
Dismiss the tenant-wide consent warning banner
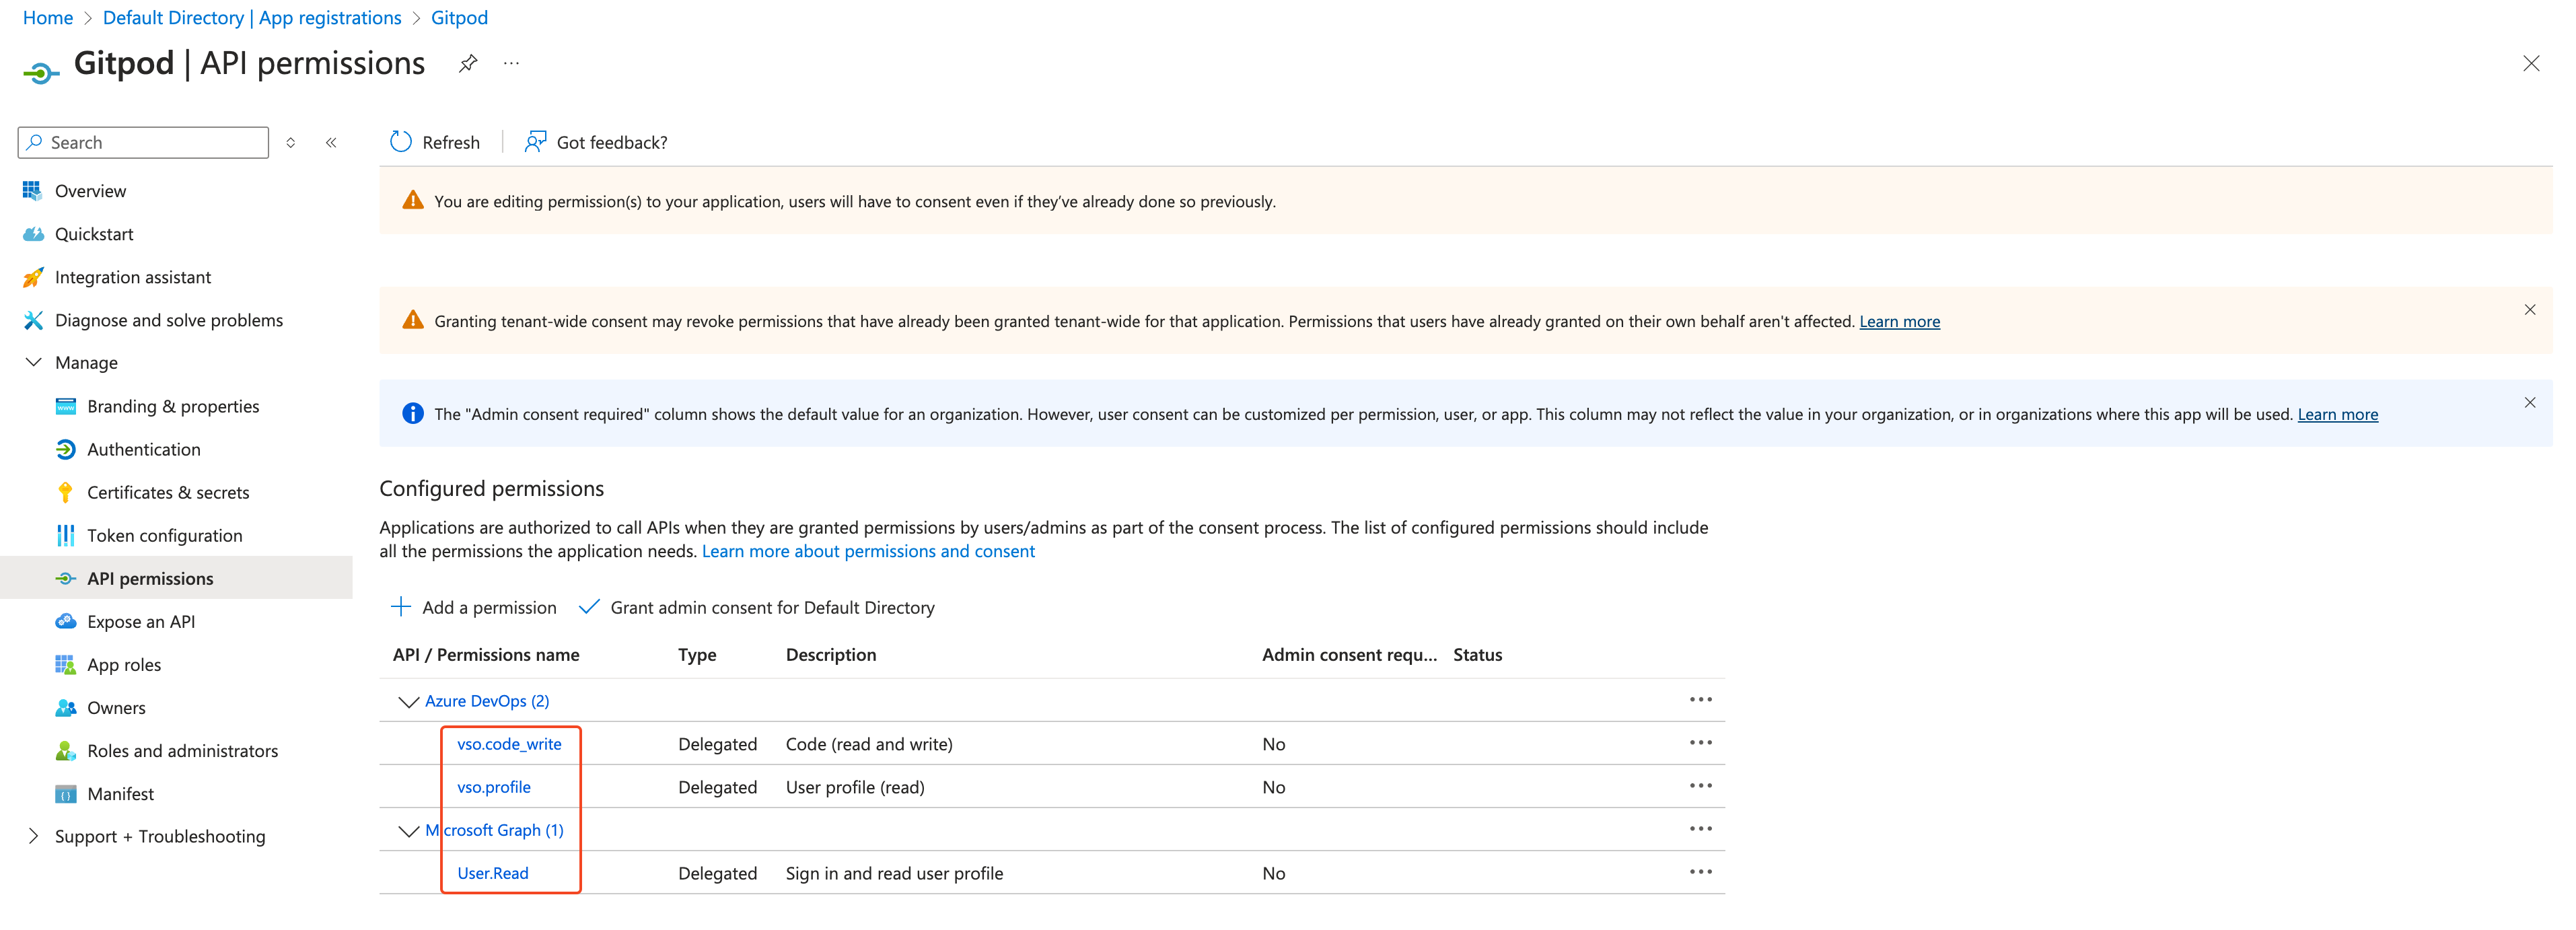pyautogui.click(x=2529, y=310)
